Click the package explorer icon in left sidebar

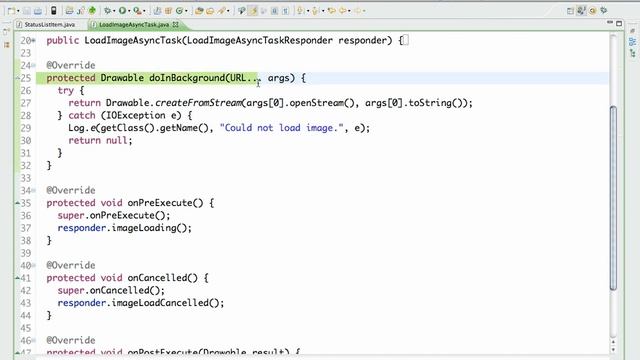(7, 44)
